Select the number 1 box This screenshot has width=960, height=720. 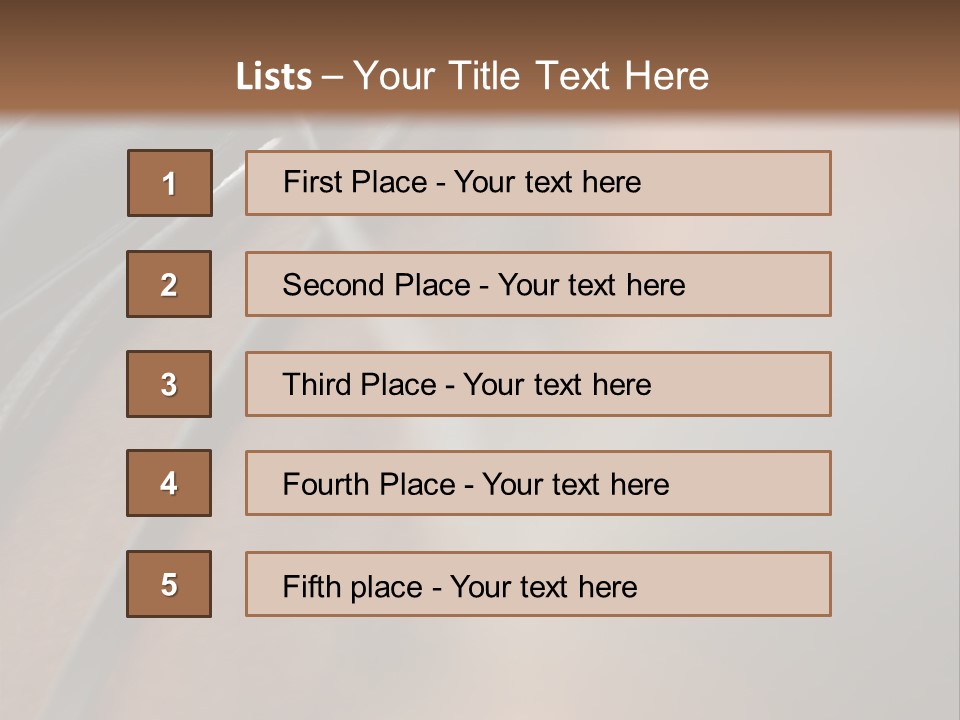click(x=170, y=183)
